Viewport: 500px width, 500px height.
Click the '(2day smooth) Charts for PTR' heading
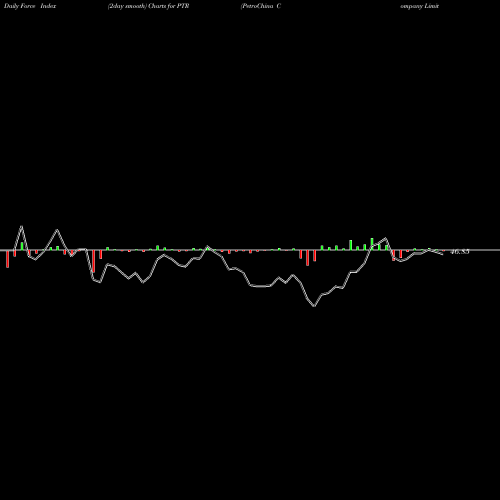[x=148, y=6]
